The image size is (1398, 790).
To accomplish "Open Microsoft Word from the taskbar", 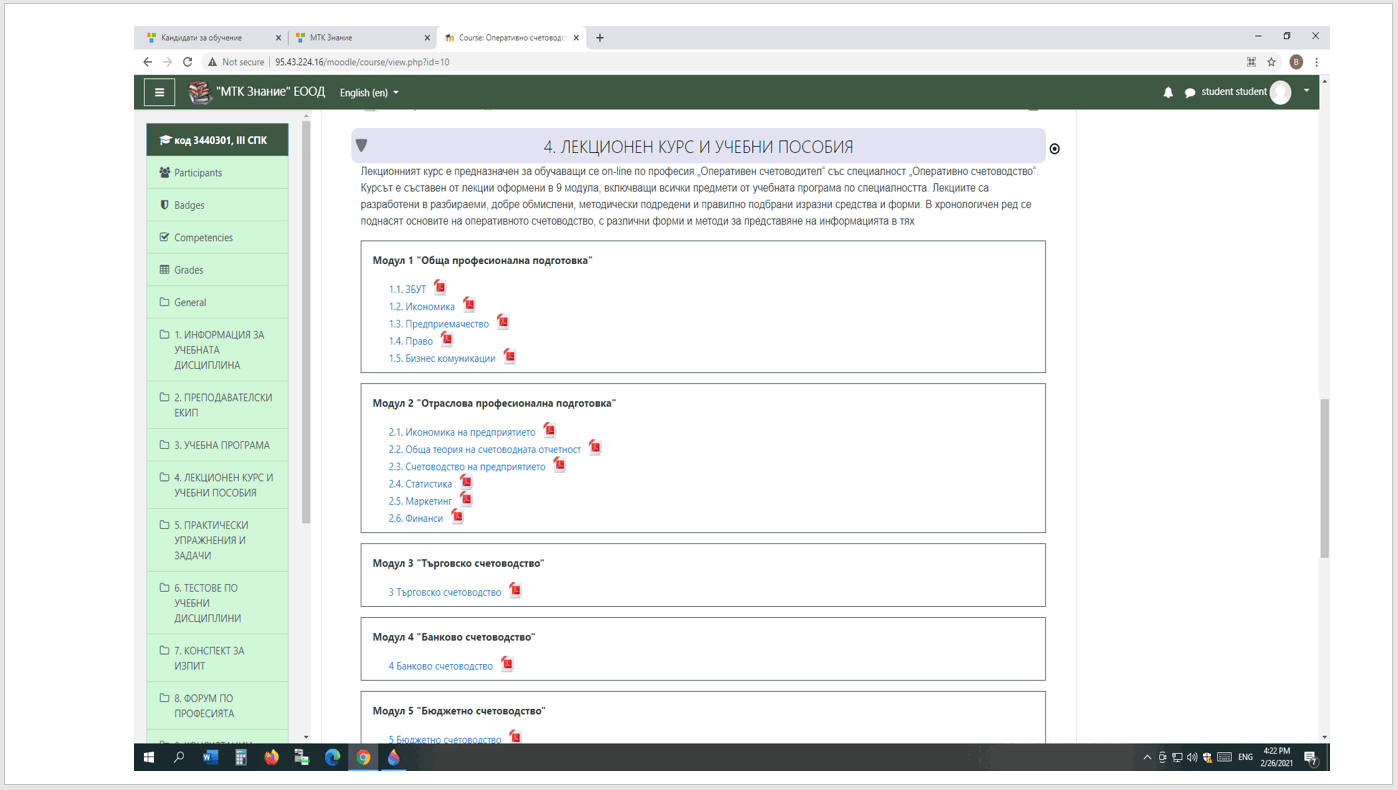I will pyautogui.click(x=210, y=757).
